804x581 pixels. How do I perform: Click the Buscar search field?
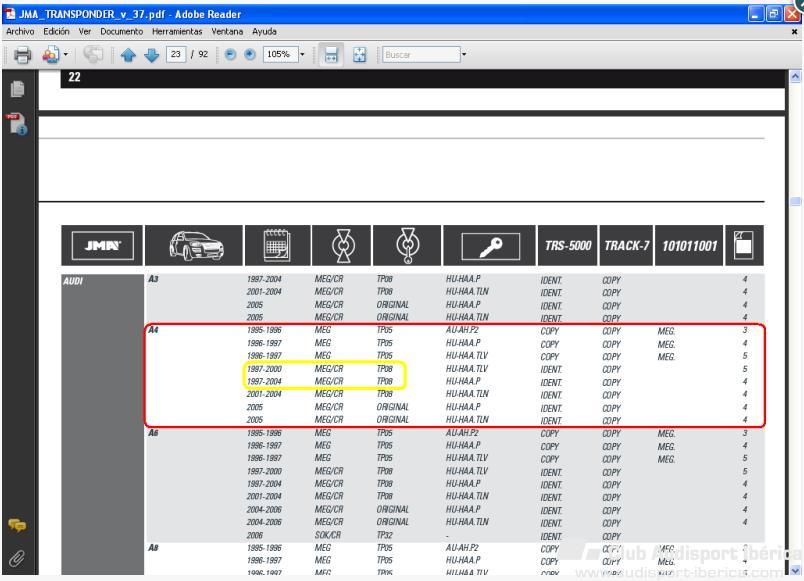[421, 54]
